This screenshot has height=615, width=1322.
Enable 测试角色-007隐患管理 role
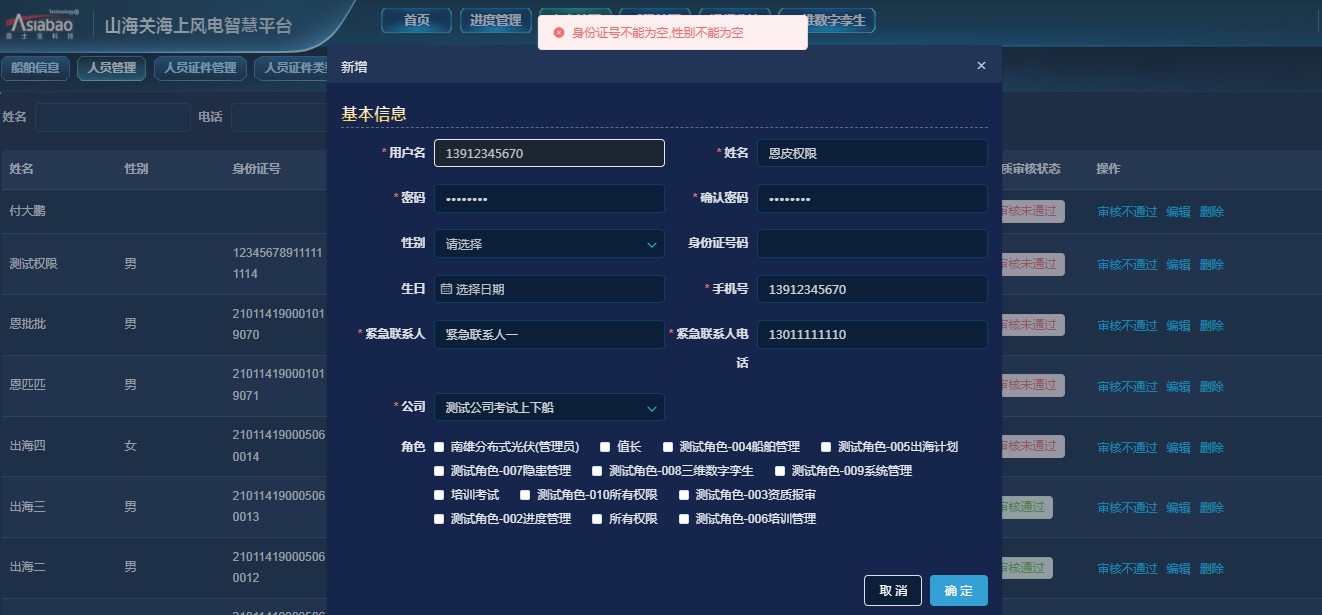click(439, 470)
